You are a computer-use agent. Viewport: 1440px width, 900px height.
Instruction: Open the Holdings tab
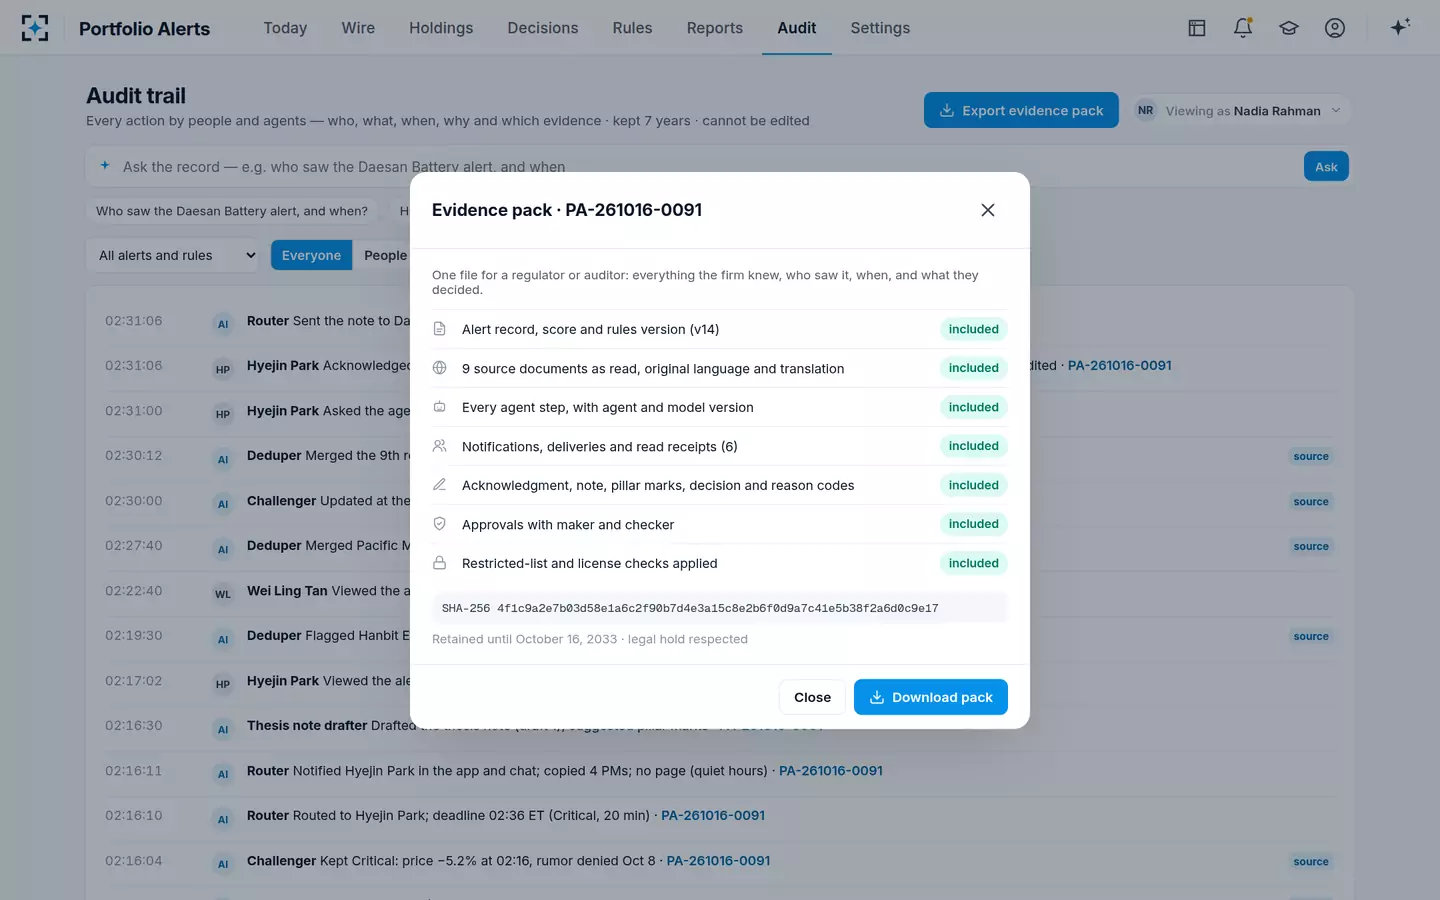pyautogui.click(x=441, y=28)
